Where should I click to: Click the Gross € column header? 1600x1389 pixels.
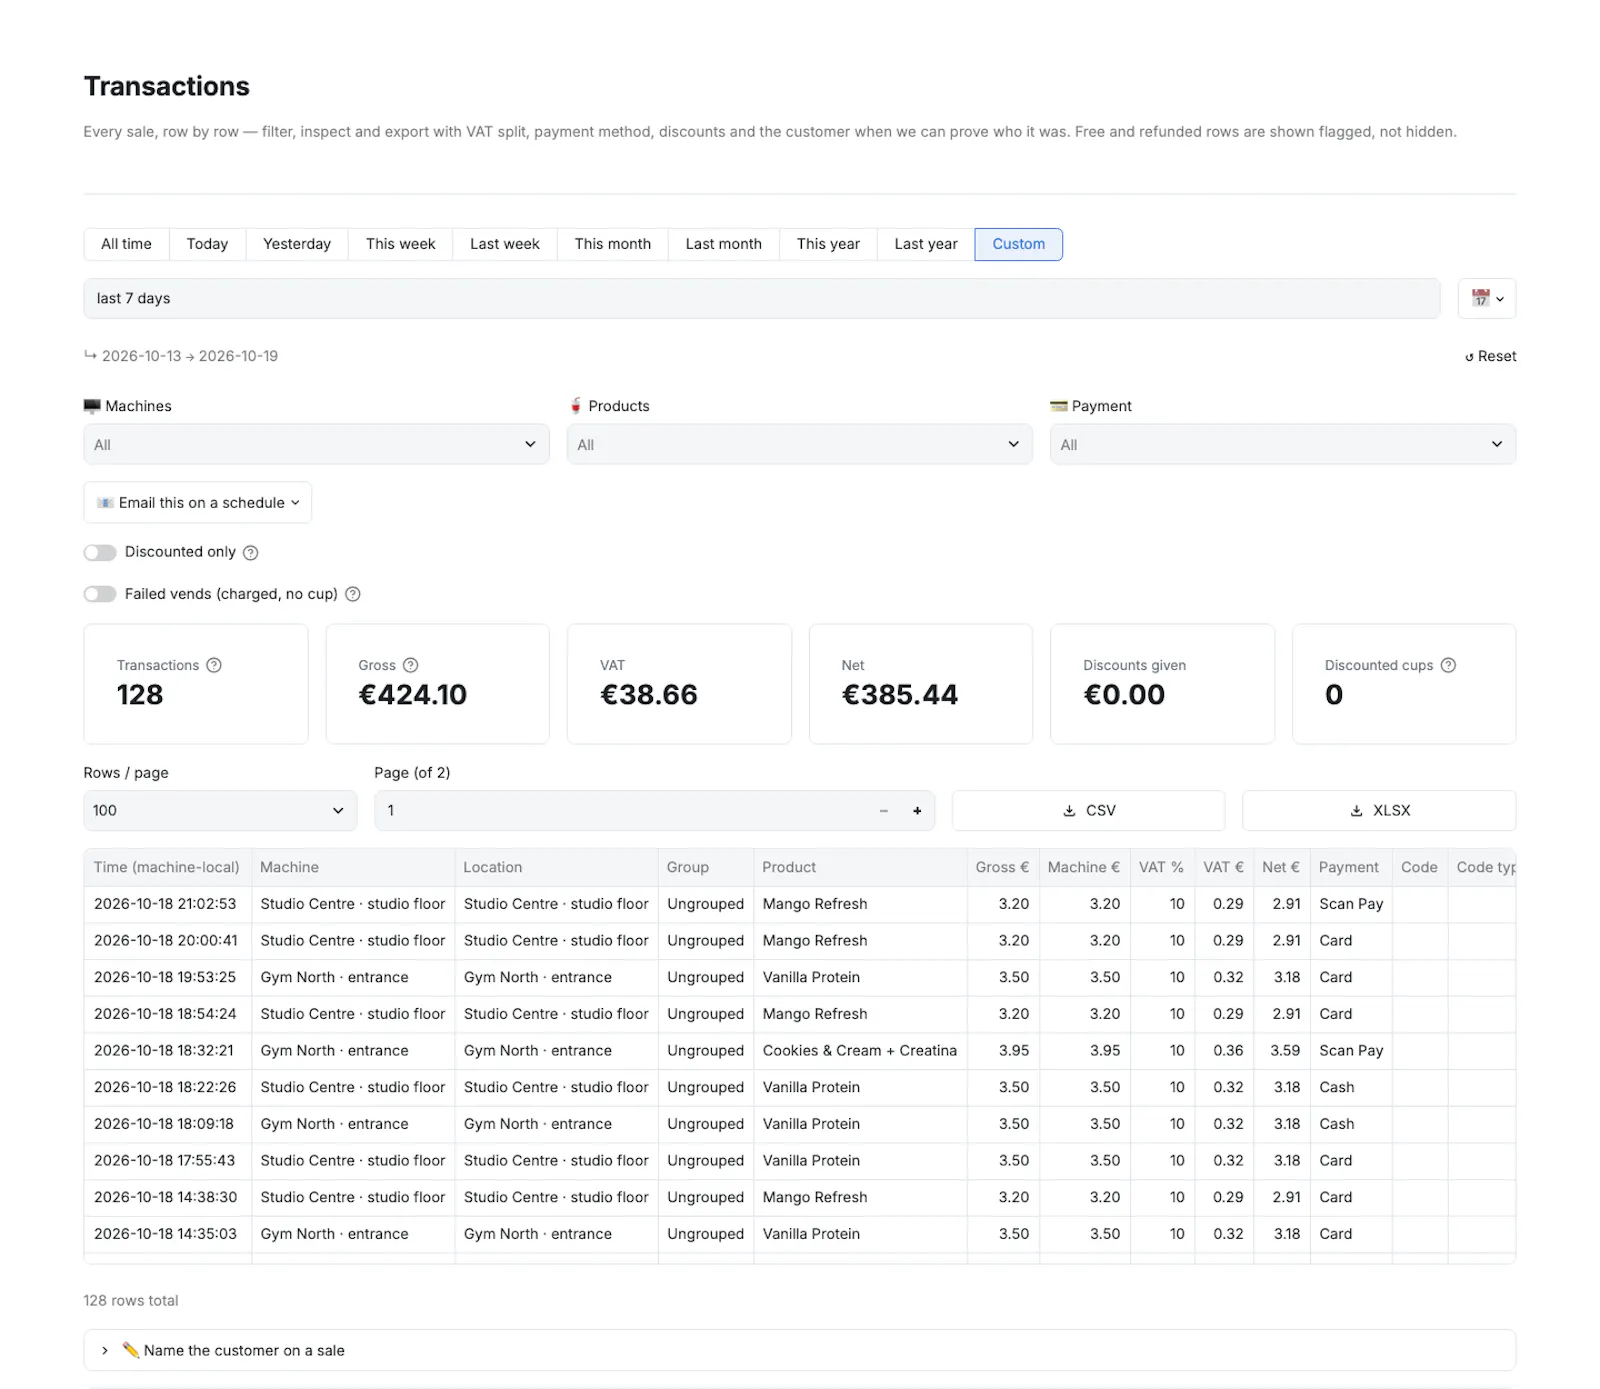click(1002, 867)
